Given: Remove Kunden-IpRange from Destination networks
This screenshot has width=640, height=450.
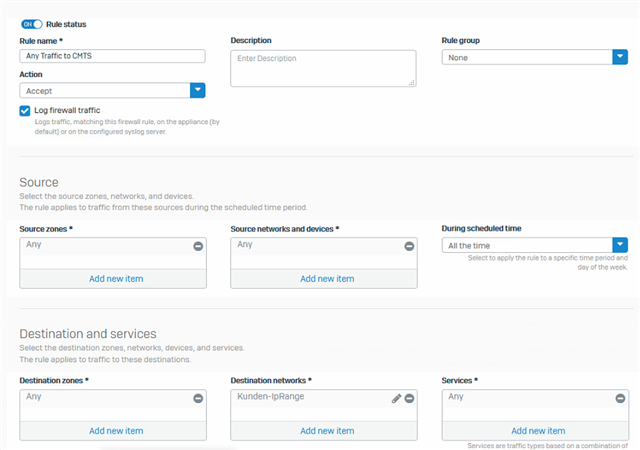Looking at the screenshot, I should pos(409,399).
